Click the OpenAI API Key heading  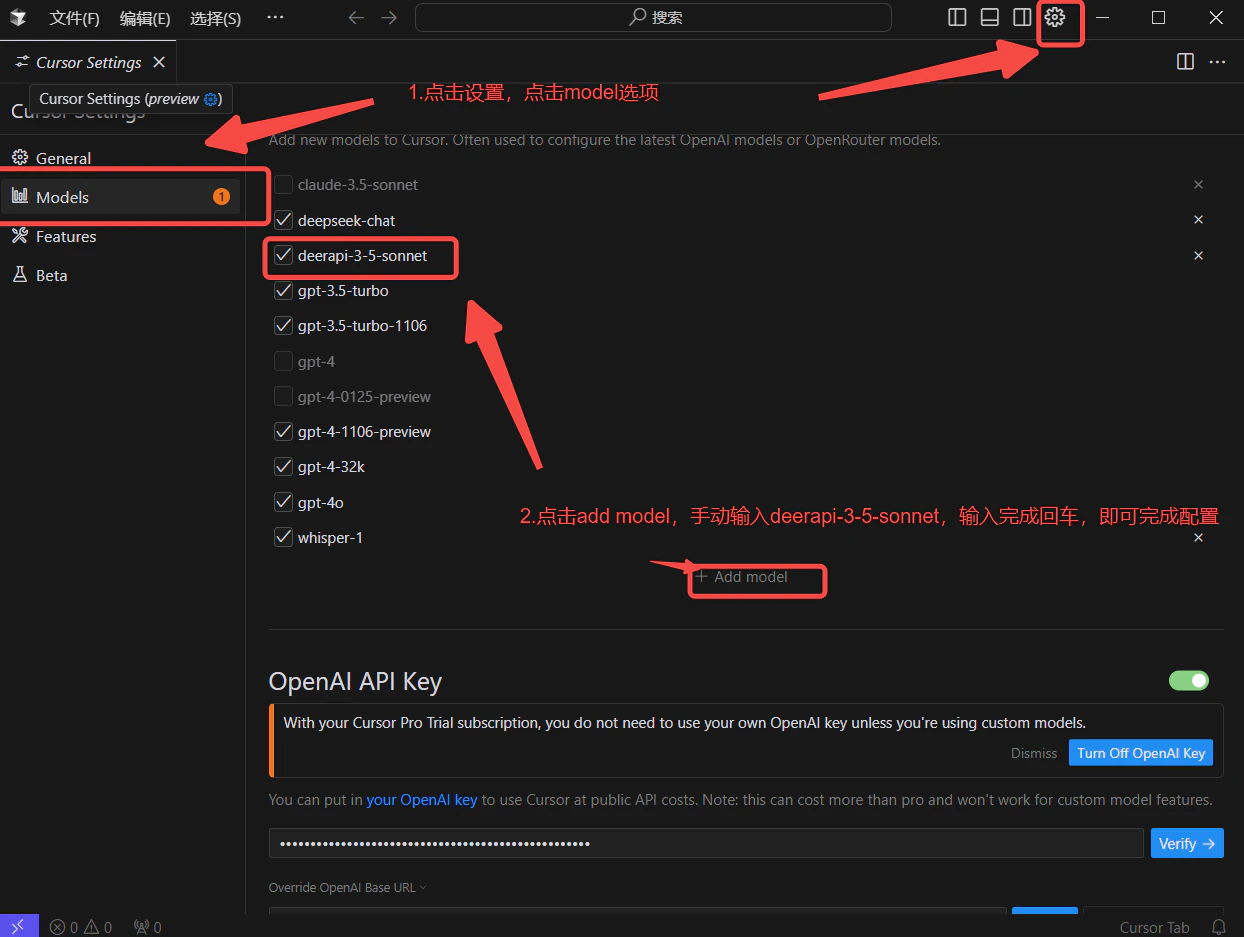pos(355,682)
